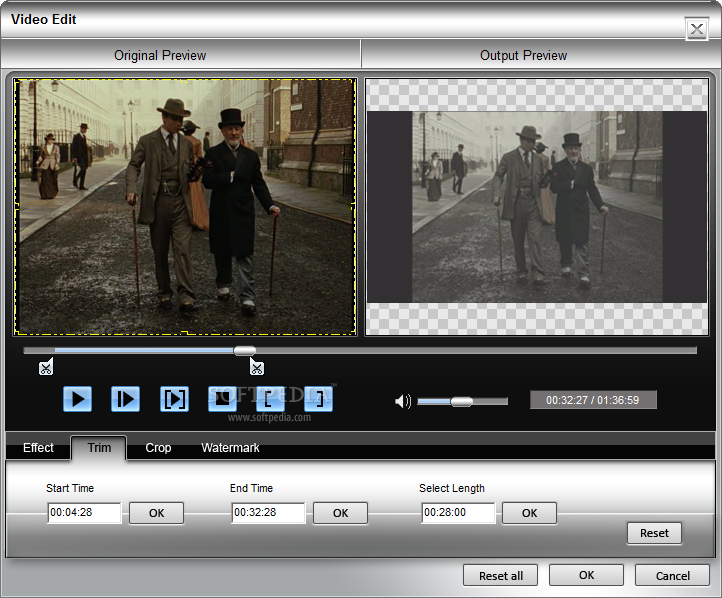Click the Stop playback button

coord(222,399)
